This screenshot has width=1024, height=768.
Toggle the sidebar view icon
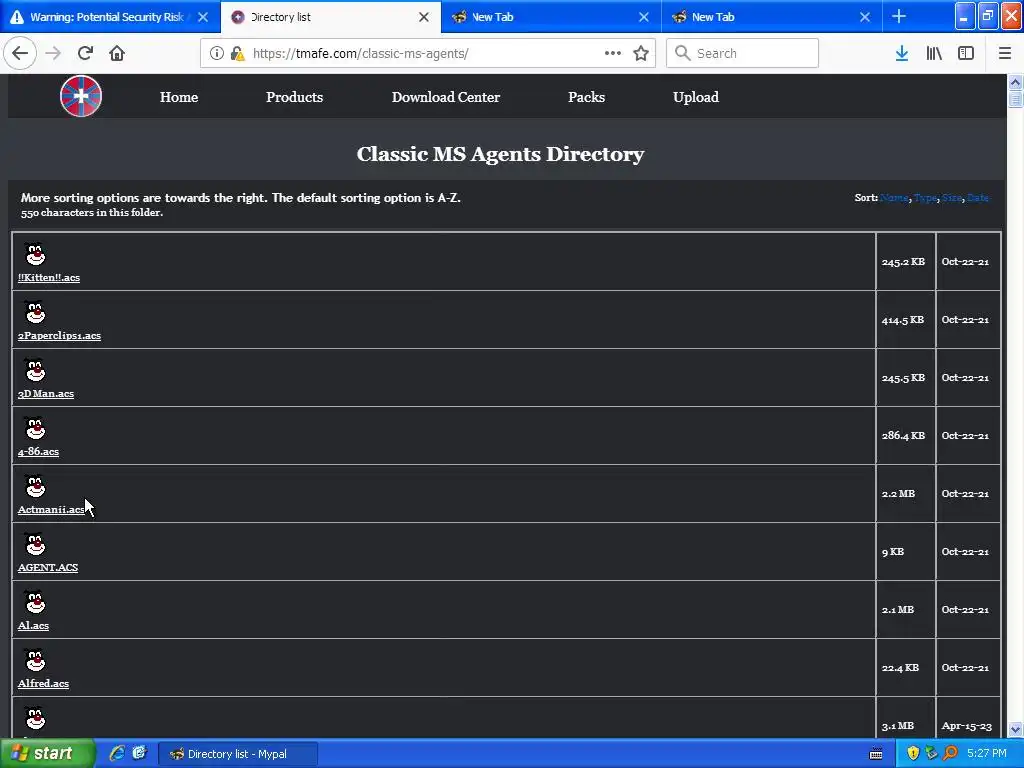(x=966, y=53)
